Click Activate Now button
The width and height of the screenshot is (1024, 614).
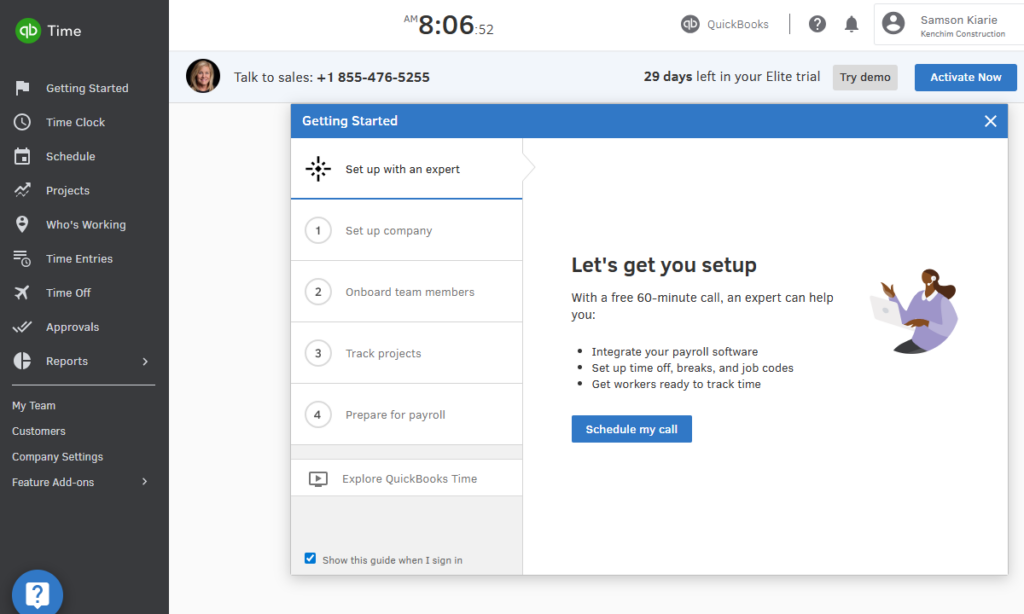point(965,77)
